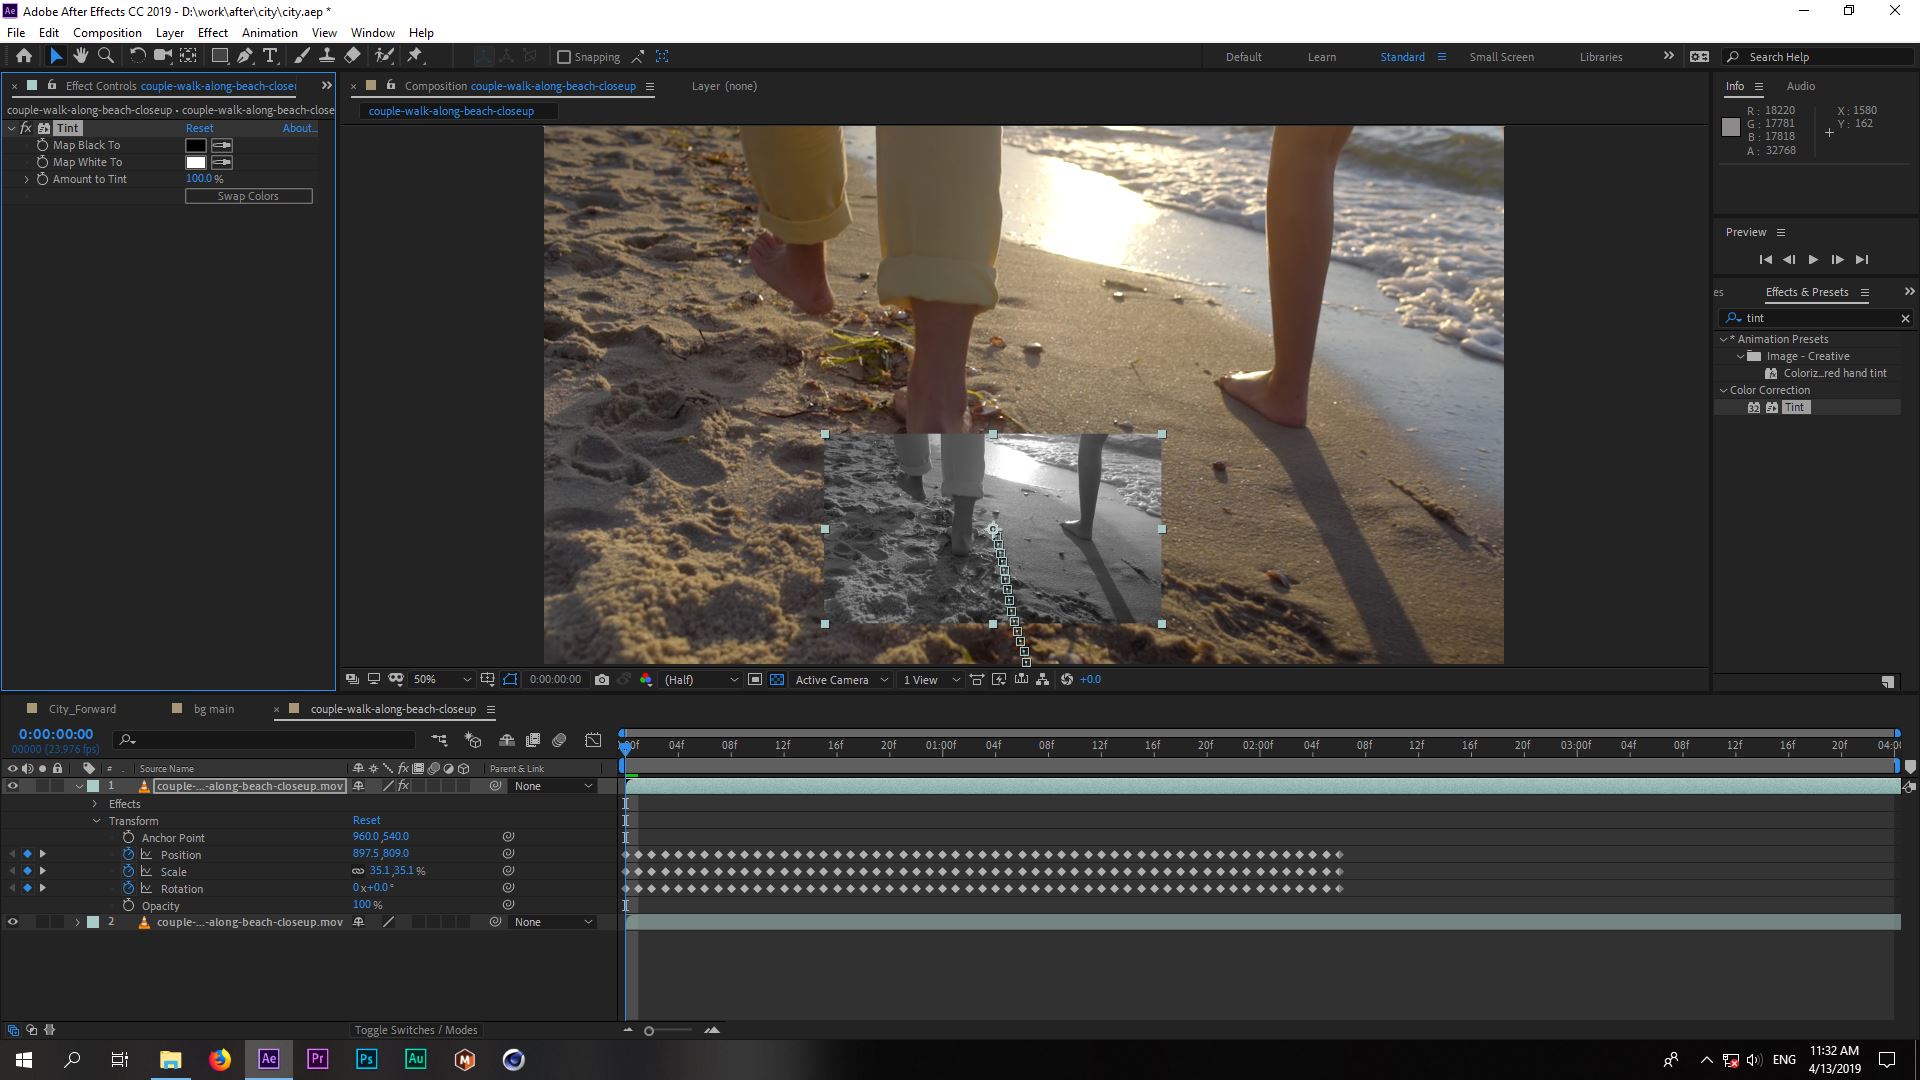Click the Composition tab menu

tap(105, 32)
